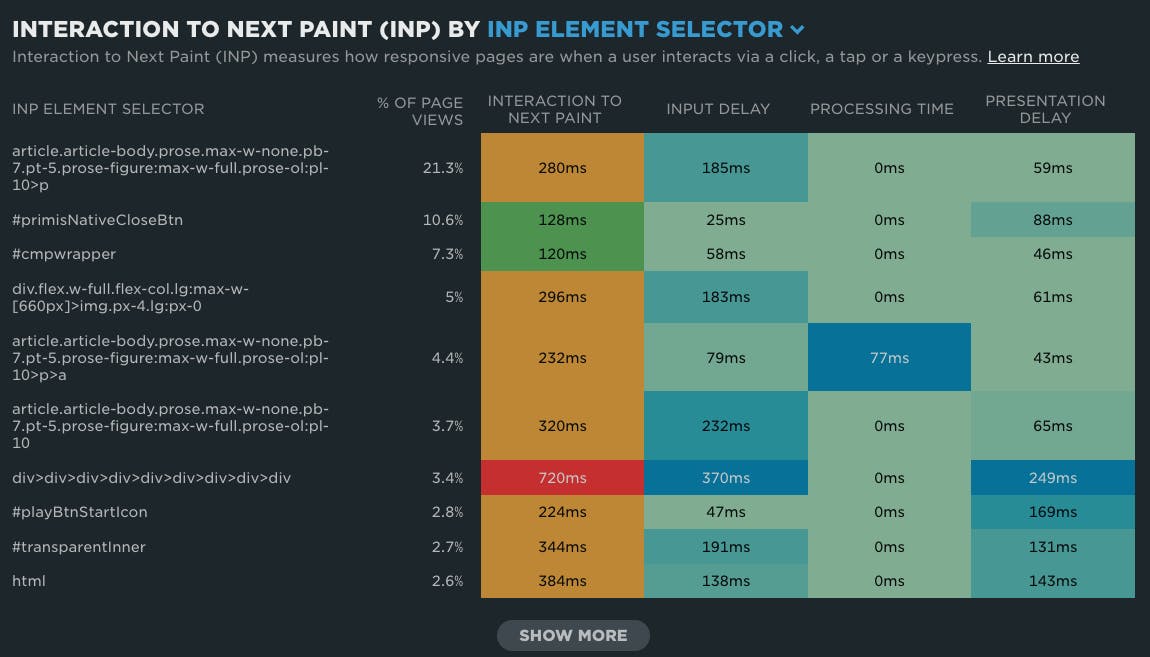Select the #cmpwrapper selector row
The image size is (1150, 657).
(64, 254)
